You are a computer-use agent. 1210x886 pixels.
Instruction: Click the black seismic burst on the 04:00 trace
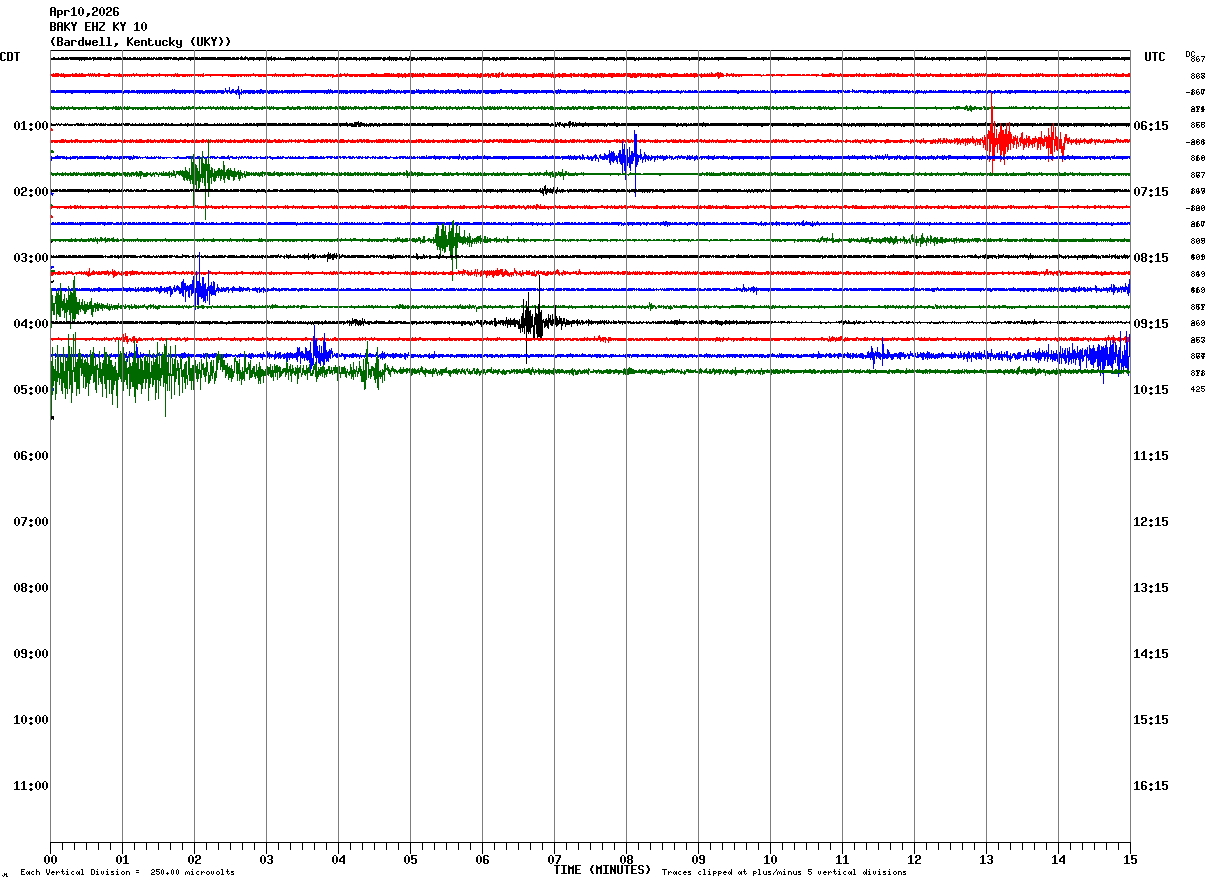tap(532, 322)
